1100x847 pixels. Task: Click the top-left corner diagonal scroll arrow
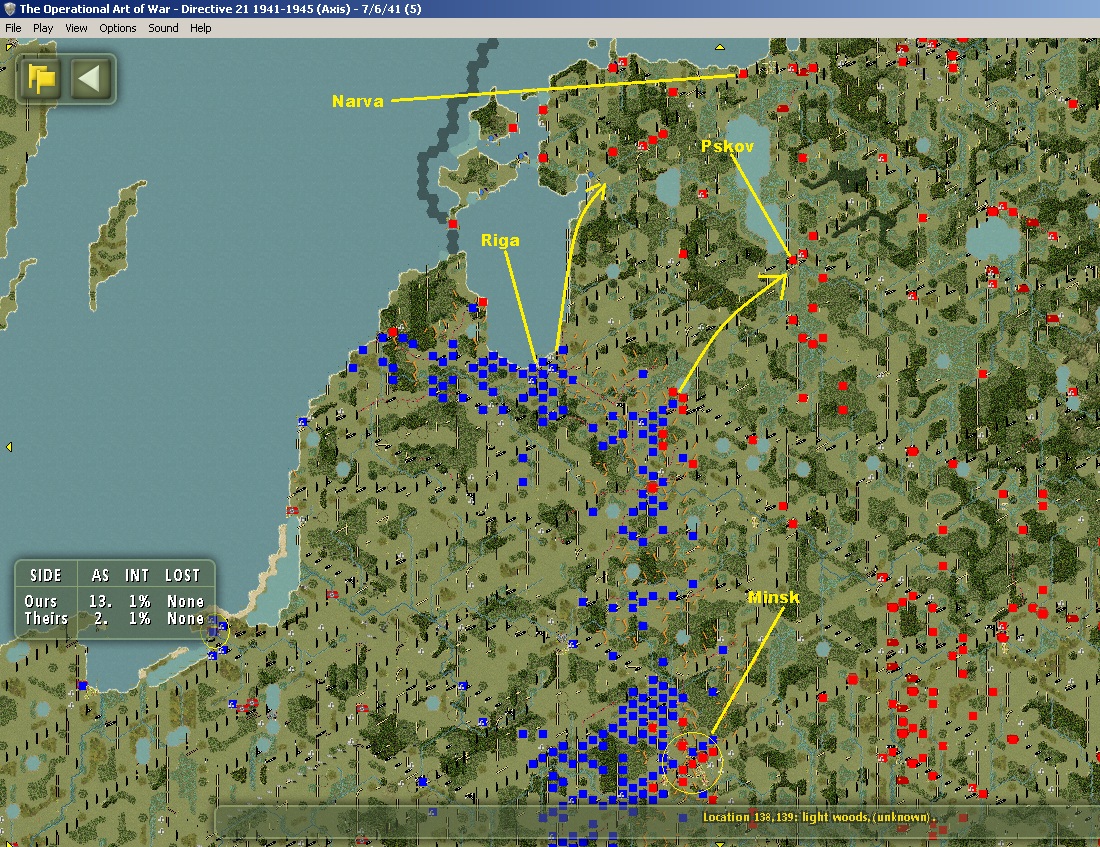coord(7,45)
